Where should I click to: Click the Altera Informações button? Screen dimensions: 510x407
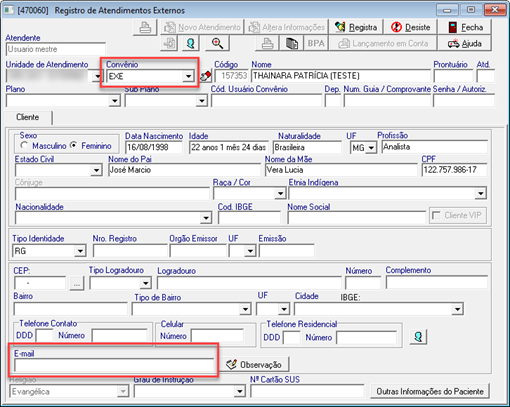[x=286, y=27]
